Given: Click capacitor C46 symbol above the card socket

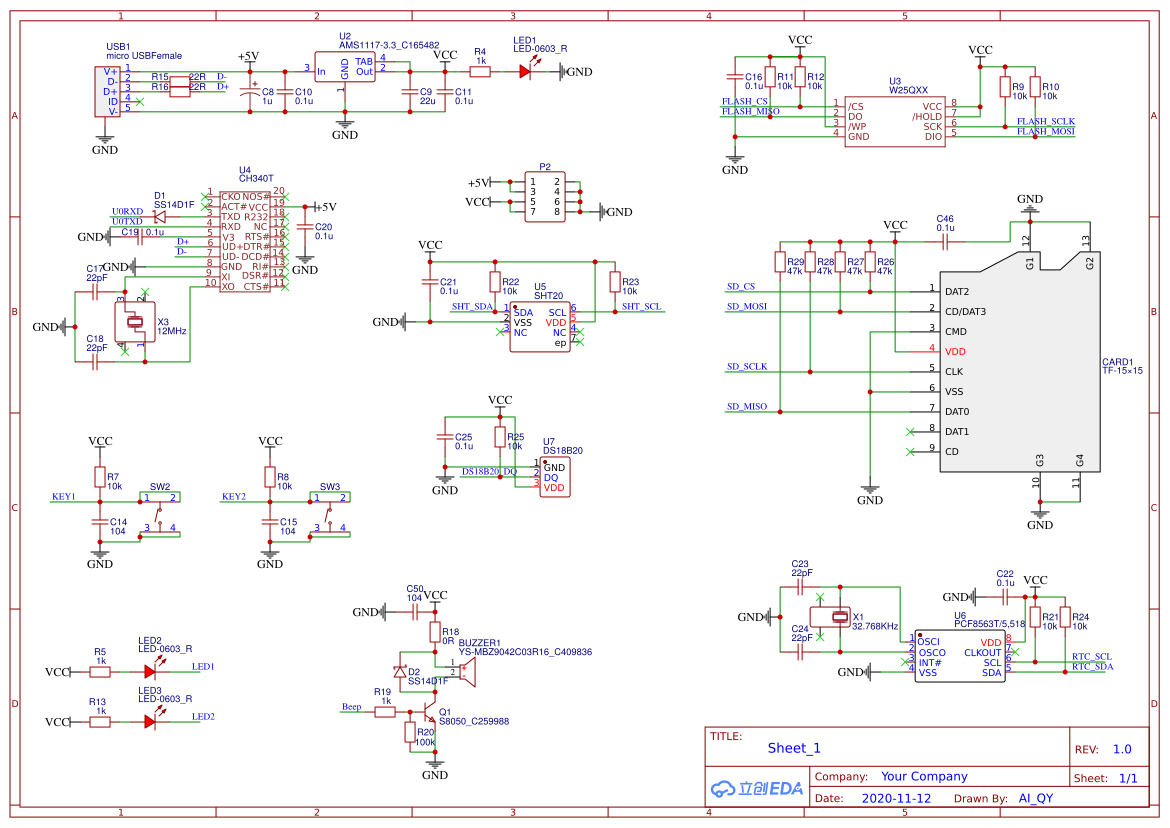Looking at the screenshot, I should coord(945,242).
